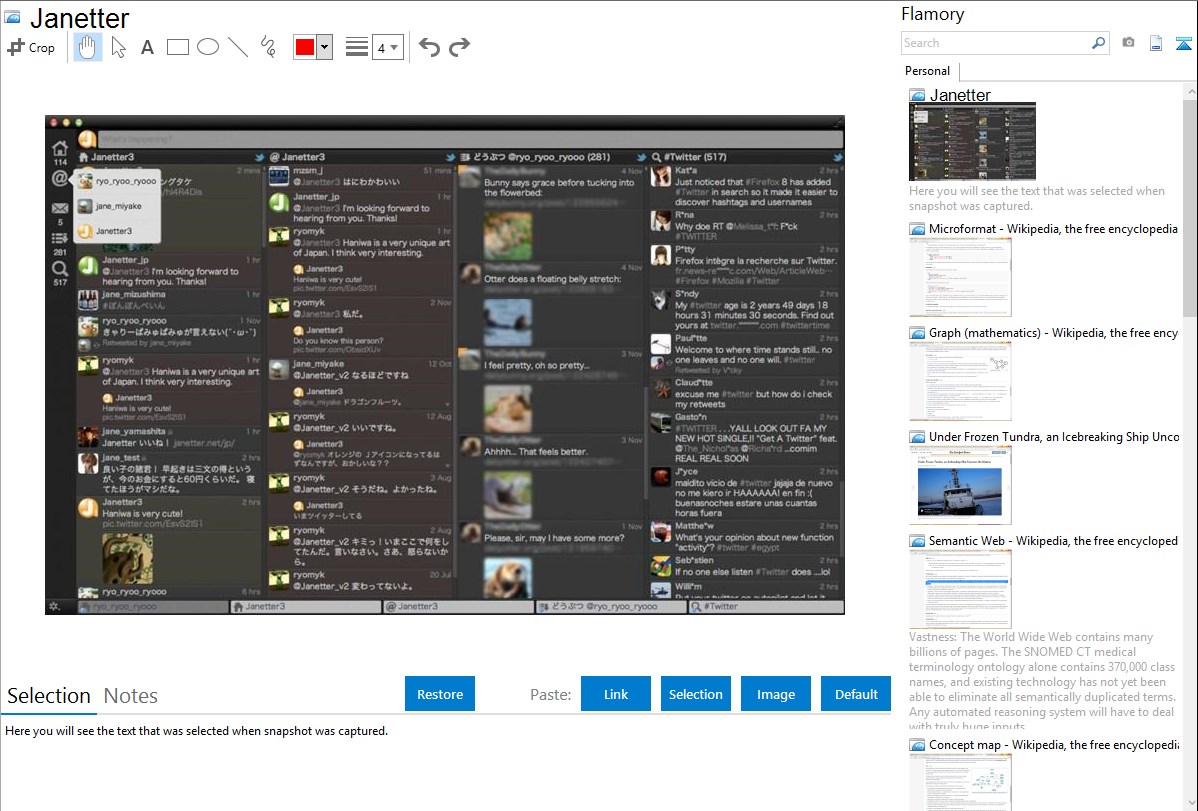The width and height of the screenshot is (1198, 811).
Task: Choose the arrow pointer tool
Action: (118, 47)
